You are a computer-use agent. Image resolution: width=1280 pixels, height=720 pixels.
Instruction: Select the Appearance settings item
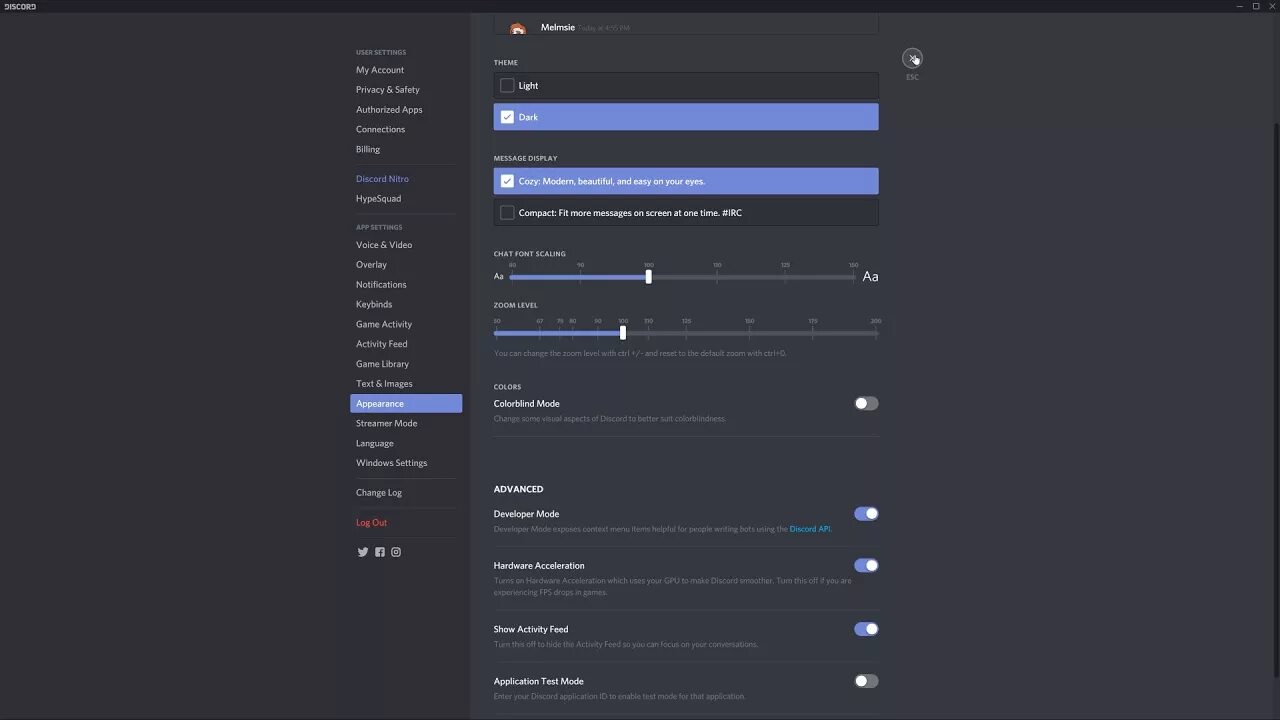[406, 404]
